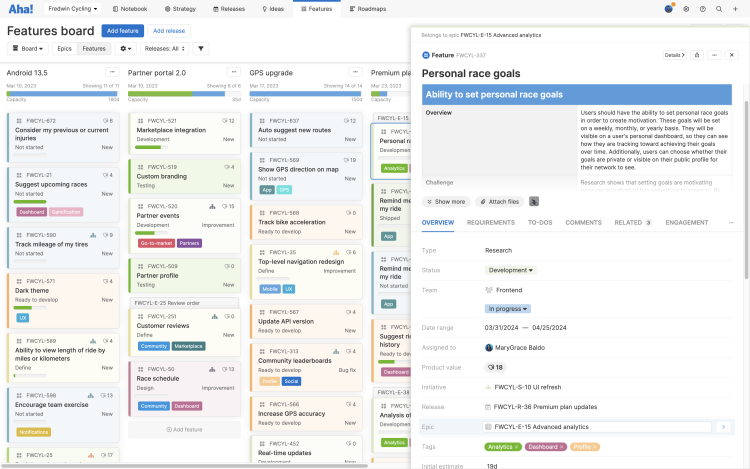The width and height of the screenshot is (750, 469).
Task: Click drag handle on FWCYL-521 card
Action: click(x=140, y=121)
